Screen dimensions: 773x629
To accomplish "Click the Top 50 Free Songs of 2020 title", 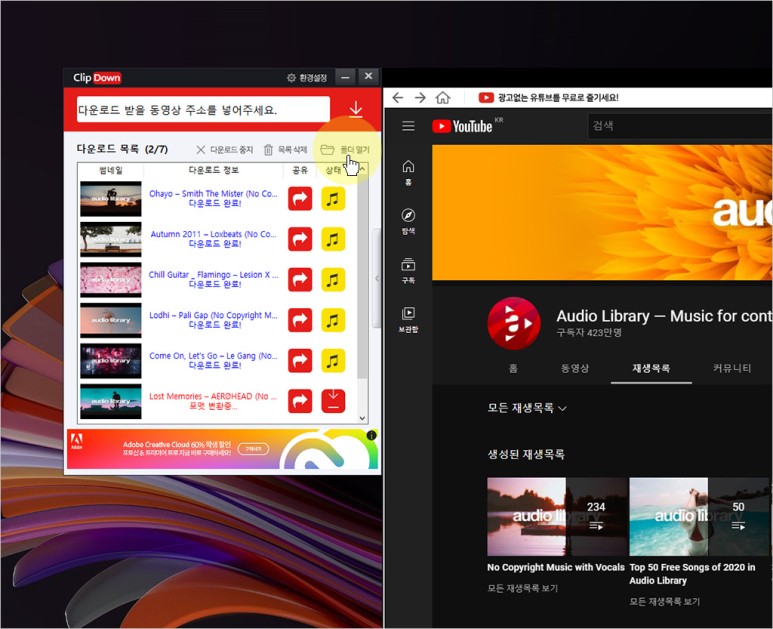I will (x=692, y=574).
